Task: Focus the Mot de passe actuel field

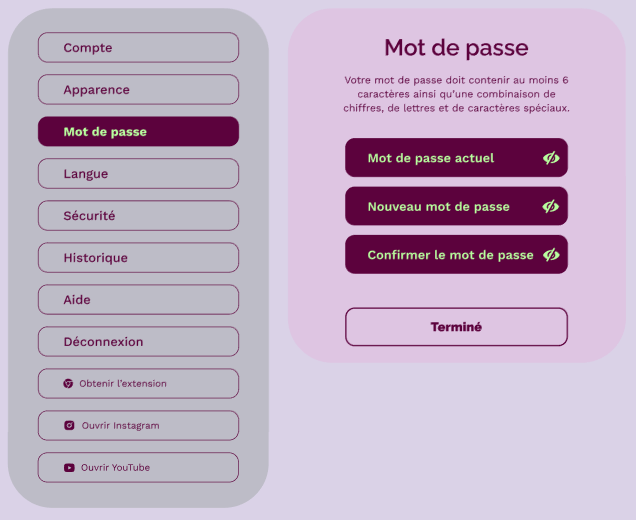Action: point(440,158)
